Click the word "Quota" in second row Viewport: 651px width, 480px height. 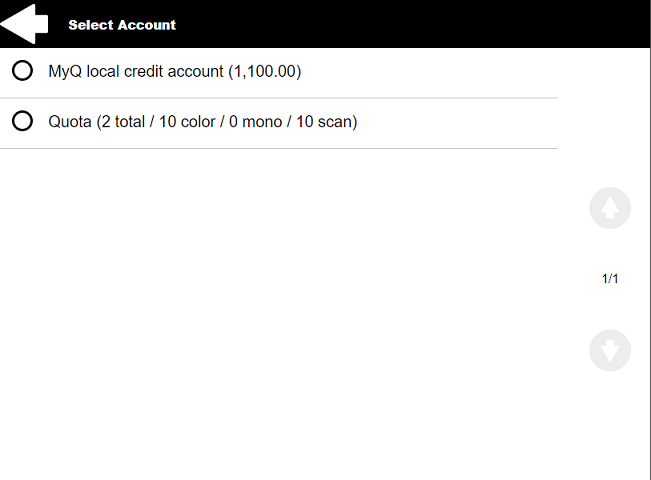tap(69, 122)
